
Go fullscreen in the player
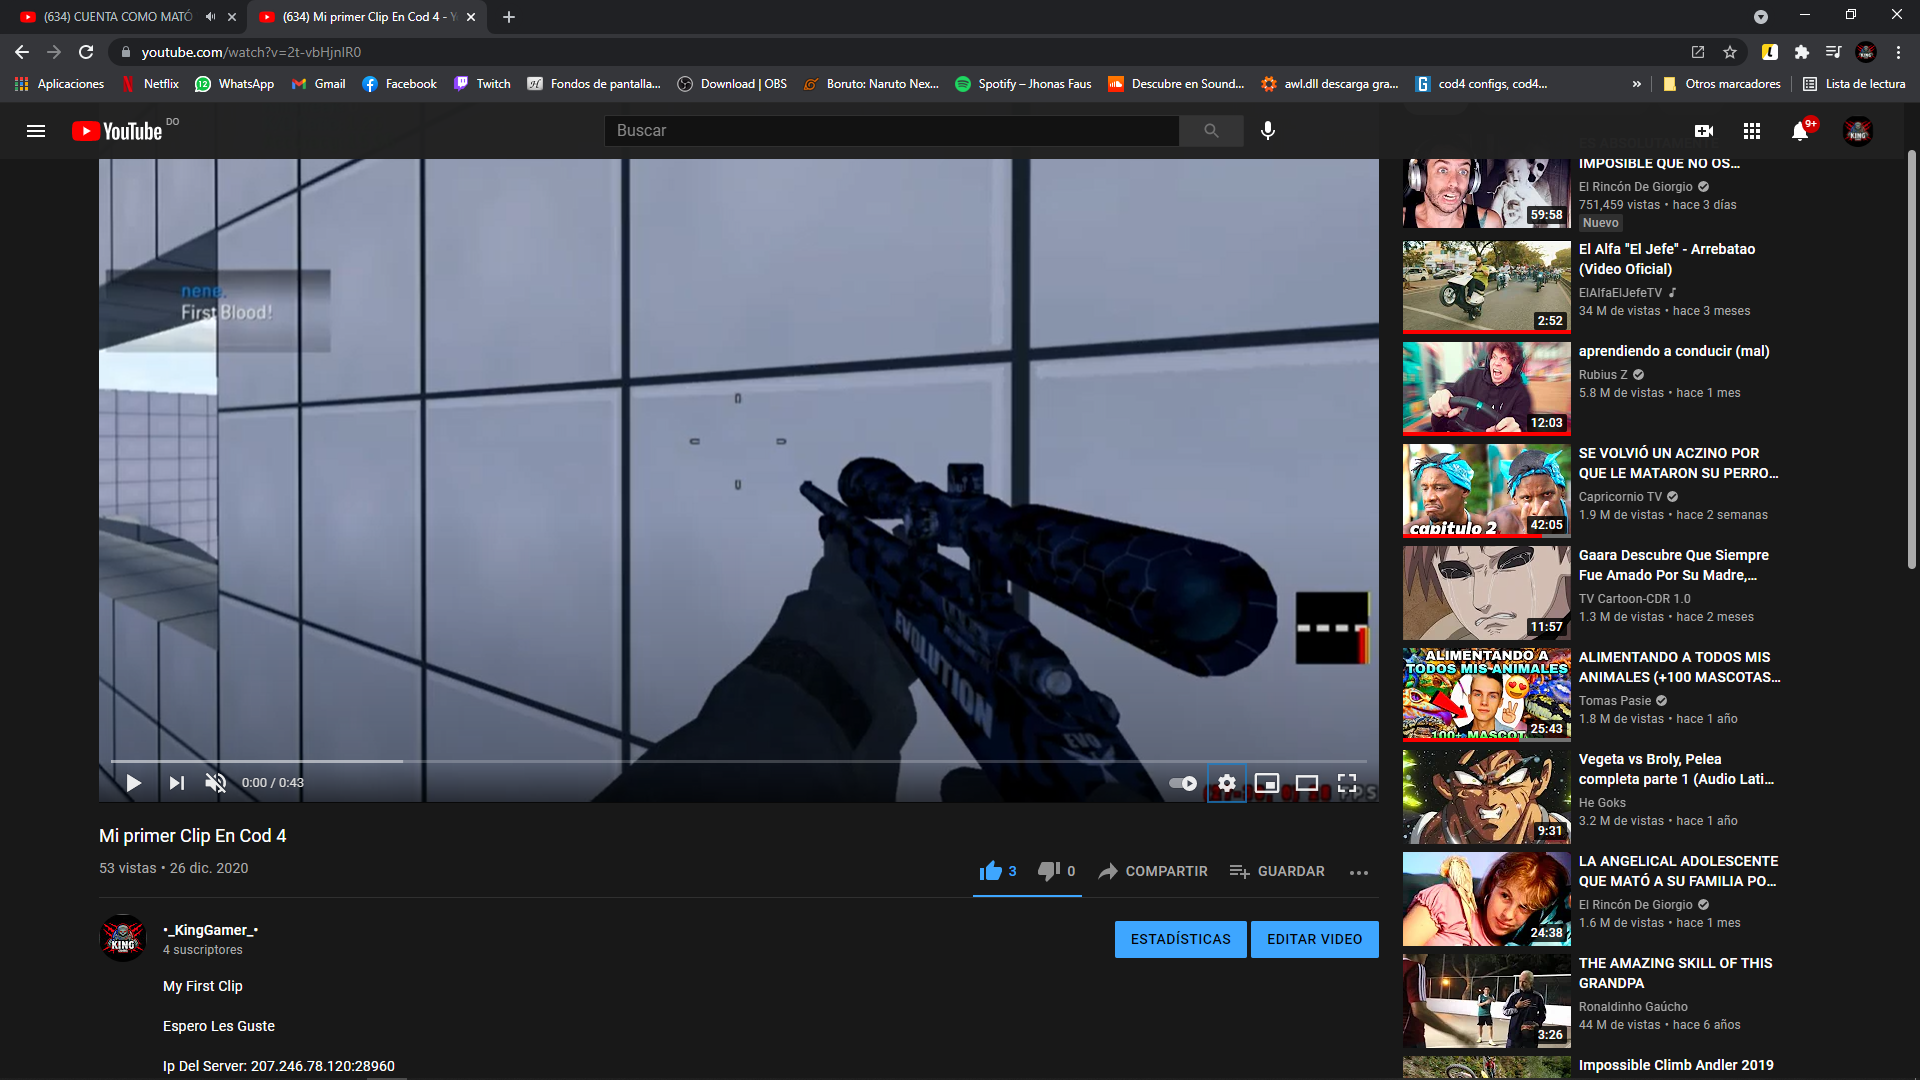[x=1347, y=783]
